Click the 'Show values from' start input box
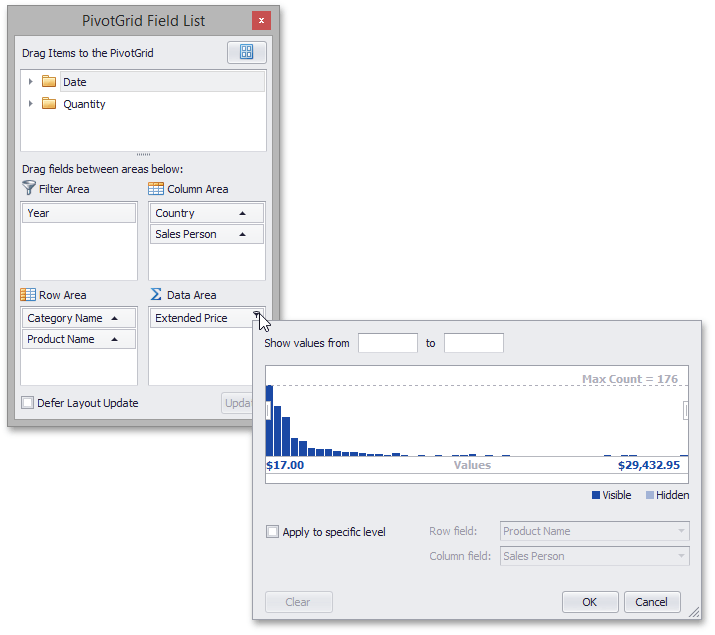 pos(387,343)
